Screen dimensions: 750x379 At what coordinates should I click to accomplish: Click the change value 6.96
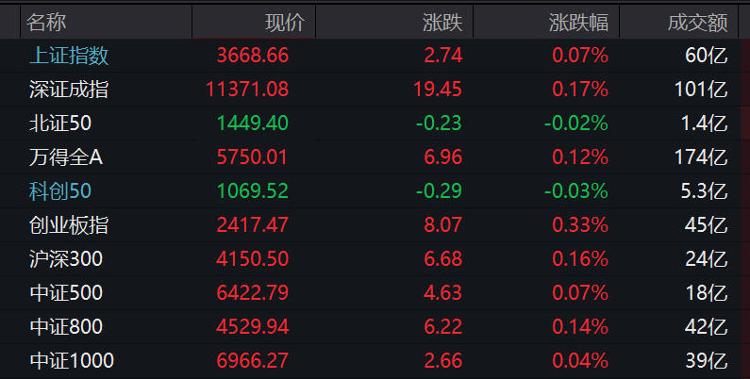pos(443,157)
